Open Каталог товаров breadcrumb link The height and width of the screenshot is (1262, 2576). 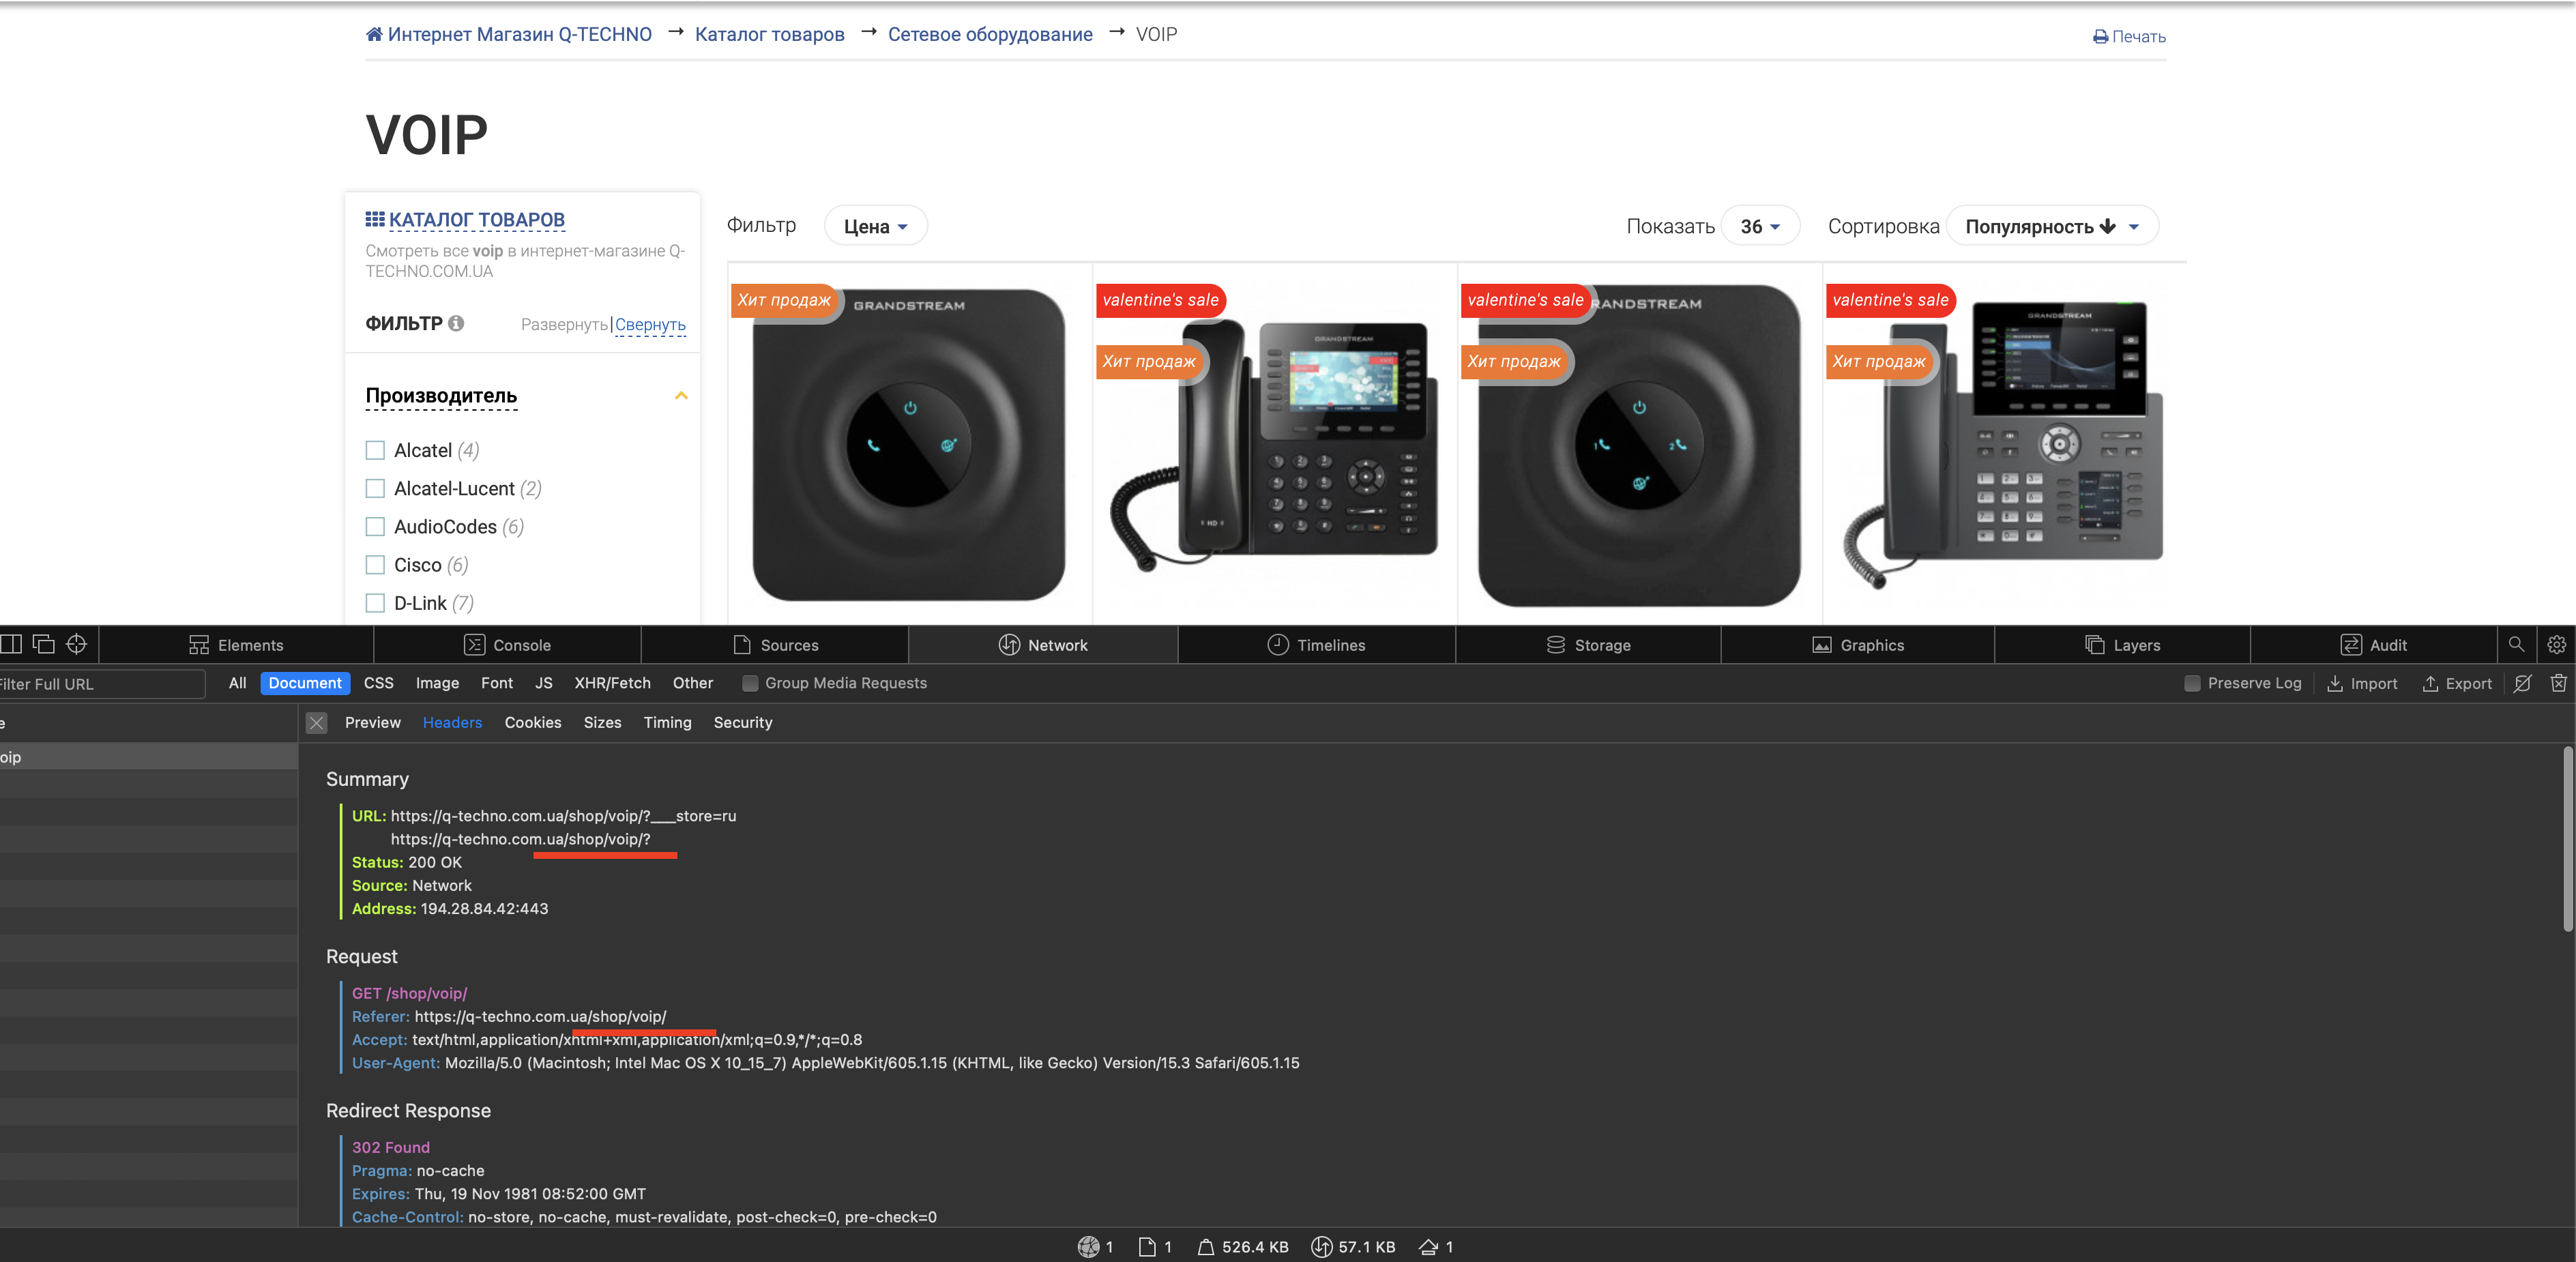[769, 34]
